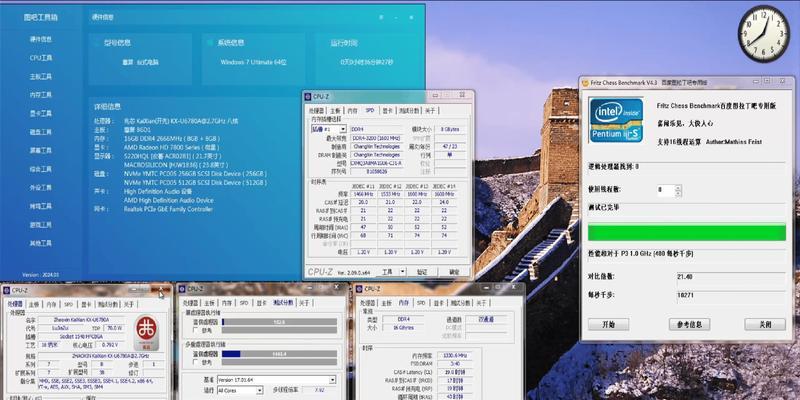
Task: Click the Changxin Technologies manufacturer field
Action: [x=377, y=146]
